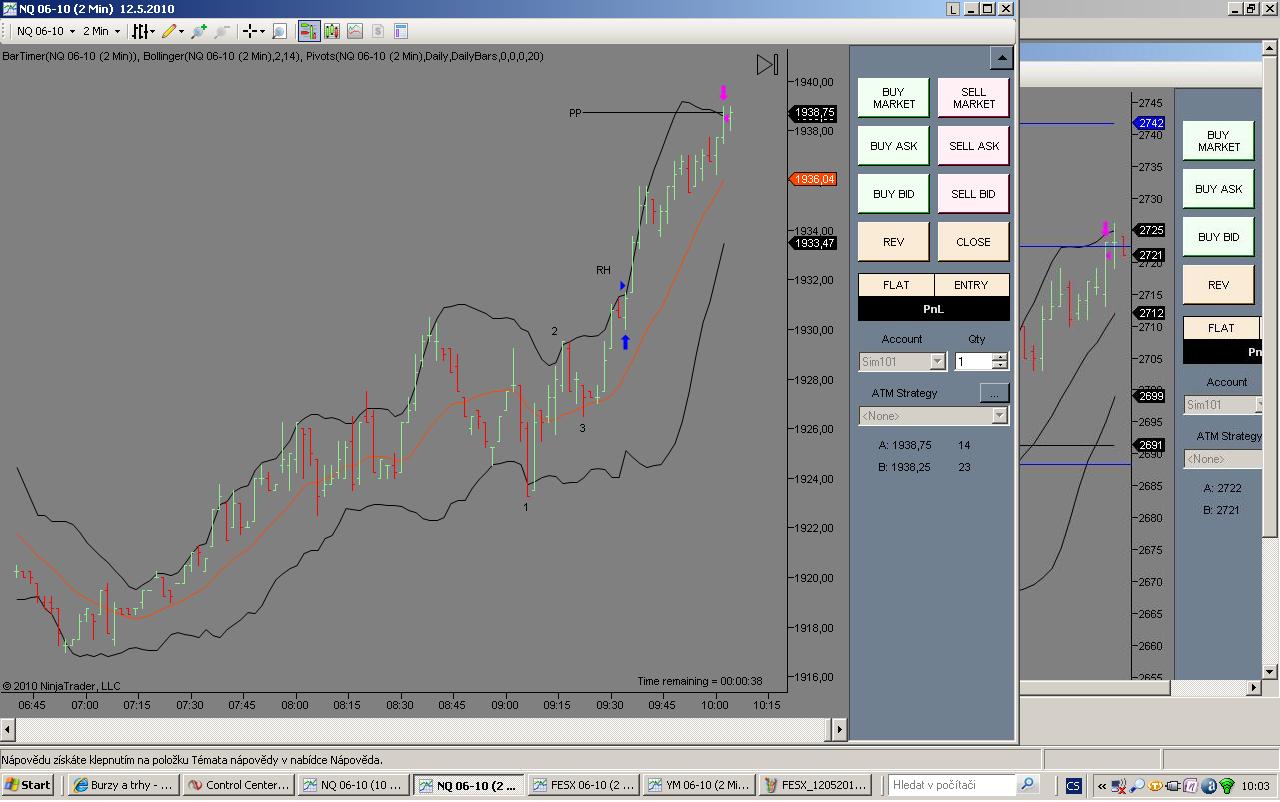
Task: Decrease quantity with the Qty down arrow
Action: coord(1000,366)
